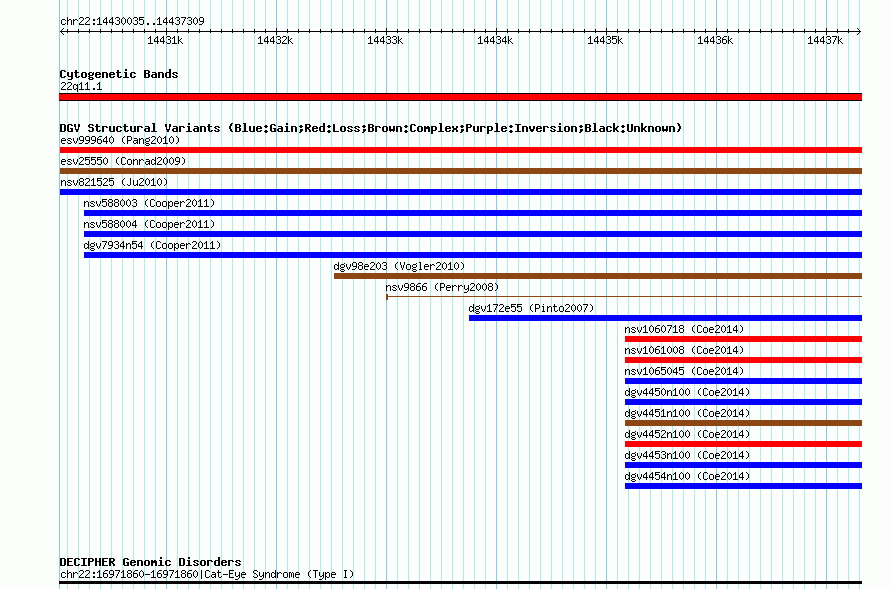Image resolution: width=890 pixels, height=589 pixels.
Task: Select dgv4450n100 (Coe2014) label
Action: (687, 392)
